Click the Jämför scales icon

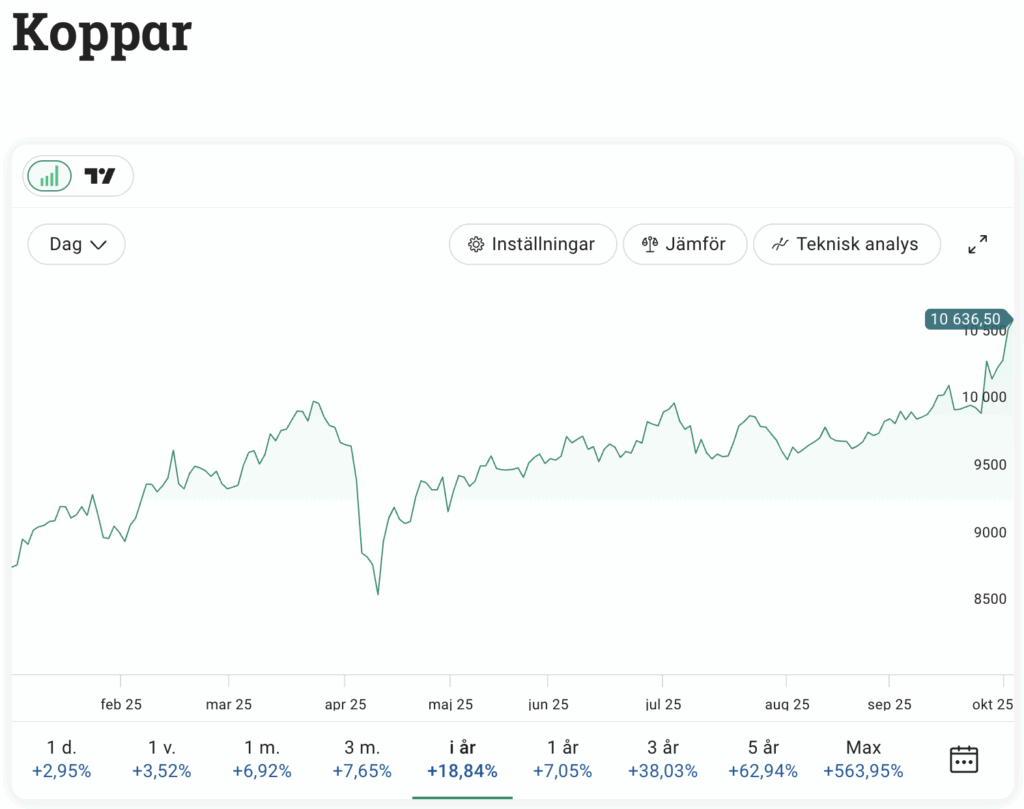pos(650,244)
